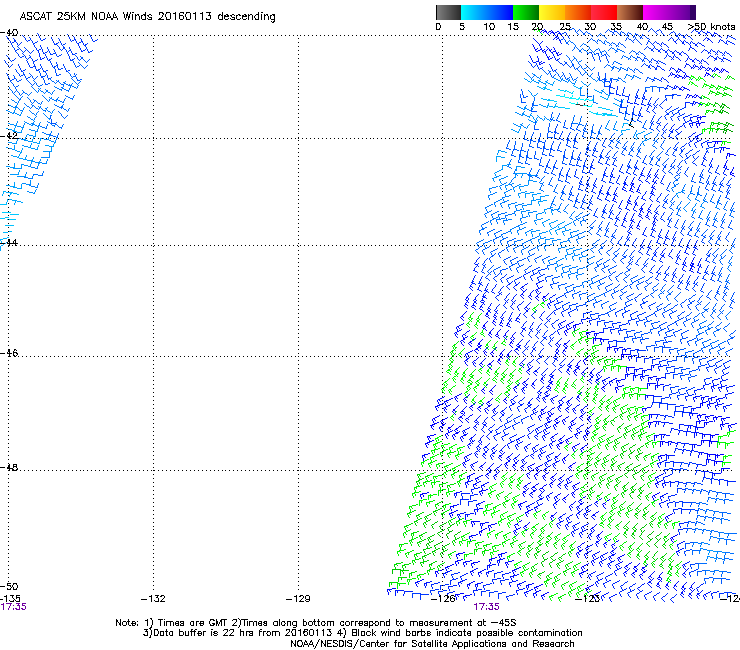Select the latitude label '-50'

[9, 586]
